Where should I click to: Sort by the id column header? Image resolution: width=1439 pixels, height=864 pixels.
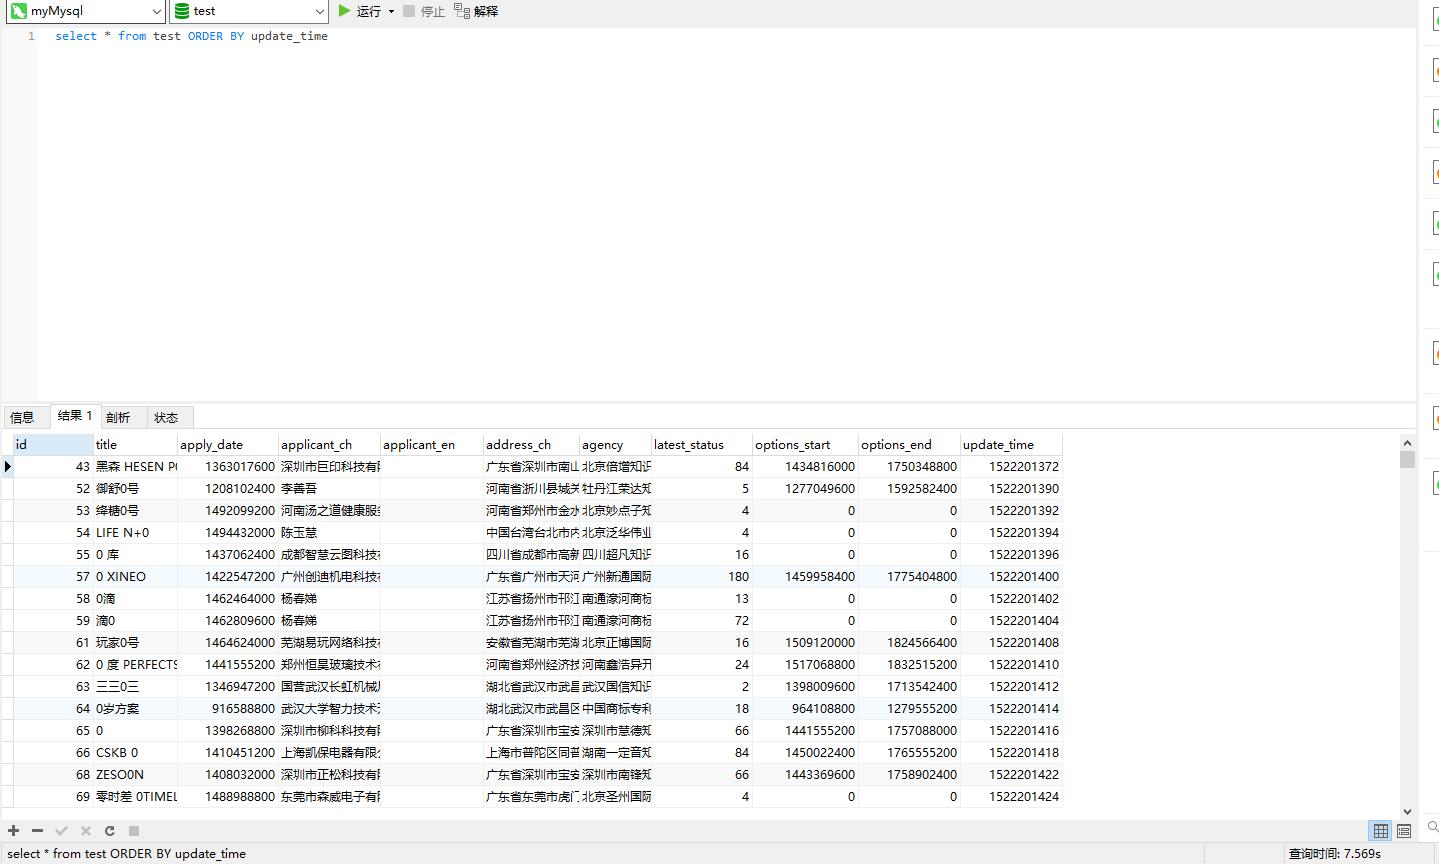pyautogui.click(x=53, y=445)
